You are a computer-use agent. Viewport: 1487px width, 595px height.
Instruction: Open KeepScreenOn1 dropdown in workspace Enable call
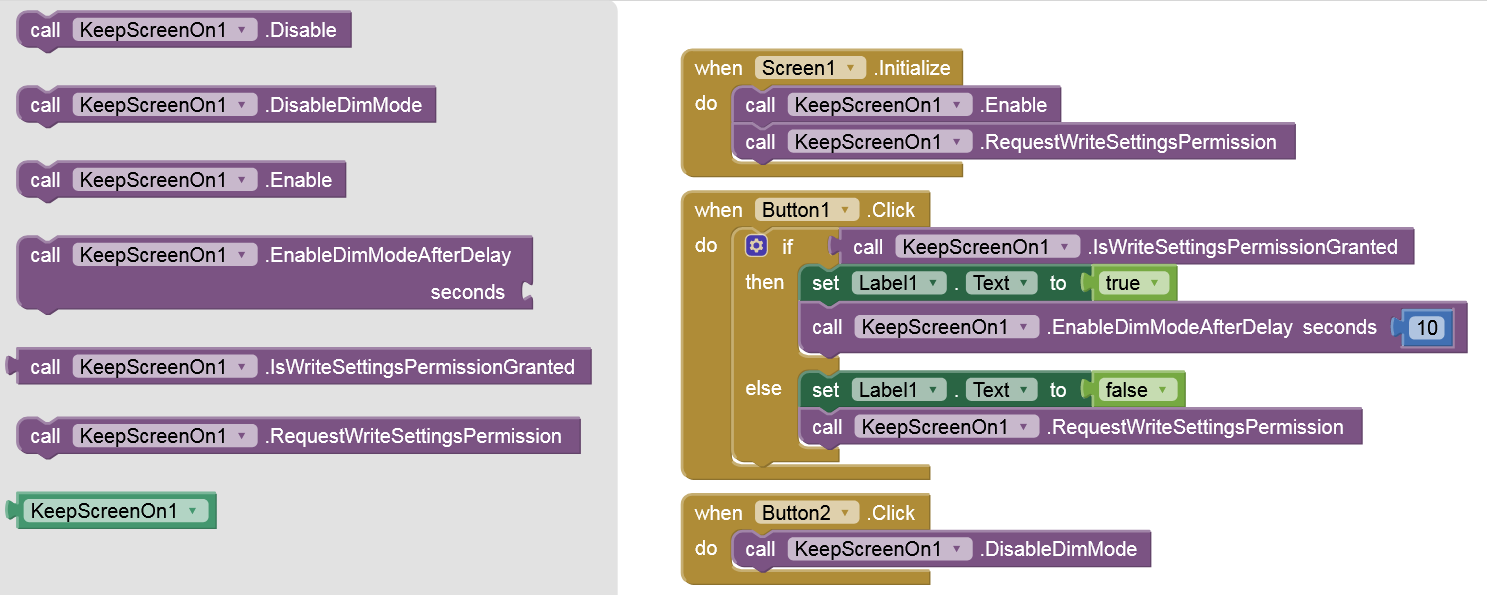pos(957,105)
